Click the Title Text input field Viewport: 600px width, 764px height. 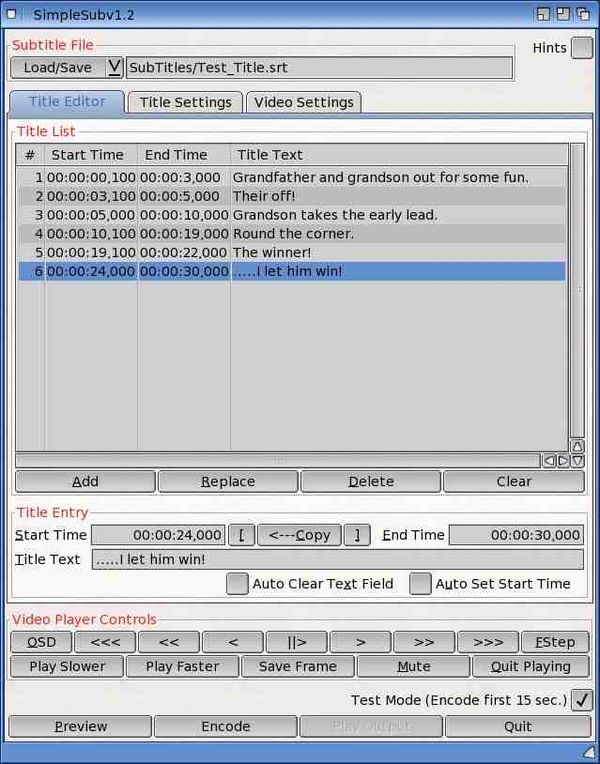click(337, 559)
